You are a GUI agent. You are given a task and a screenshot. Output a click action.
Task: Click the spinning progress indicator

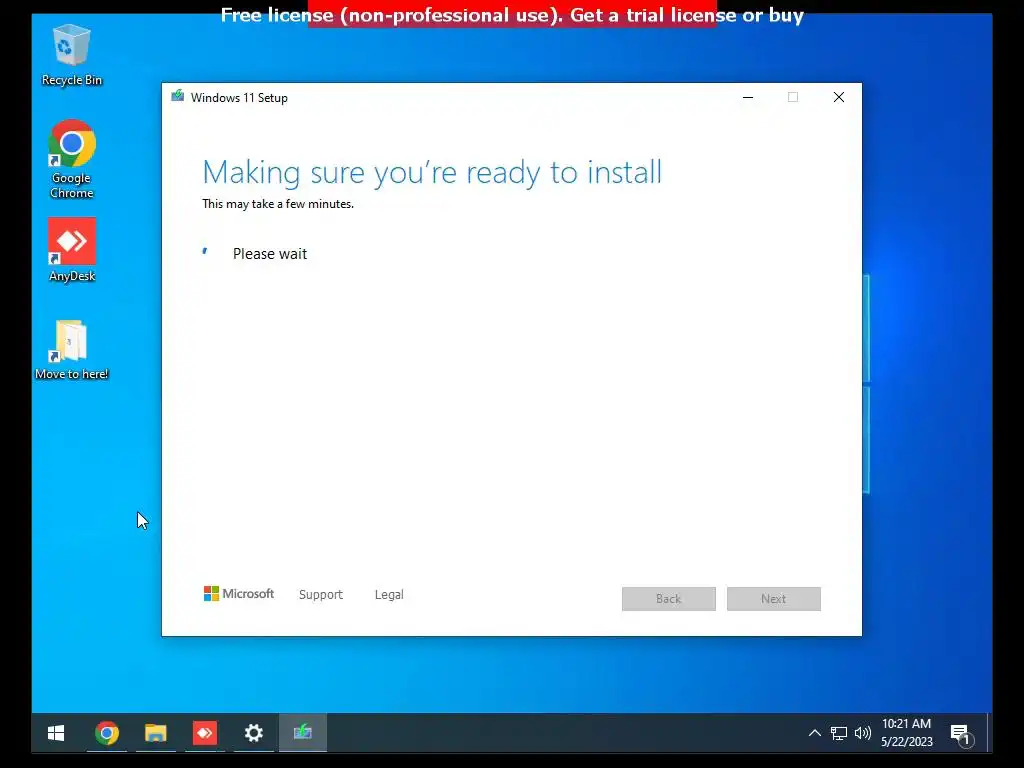[x=206, y=252]
